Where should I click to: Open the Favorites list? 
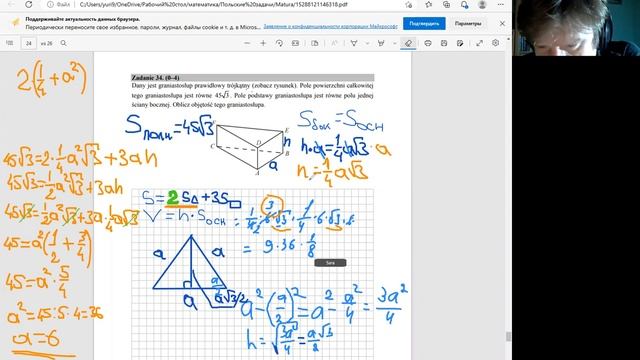(x=429, y=4)
